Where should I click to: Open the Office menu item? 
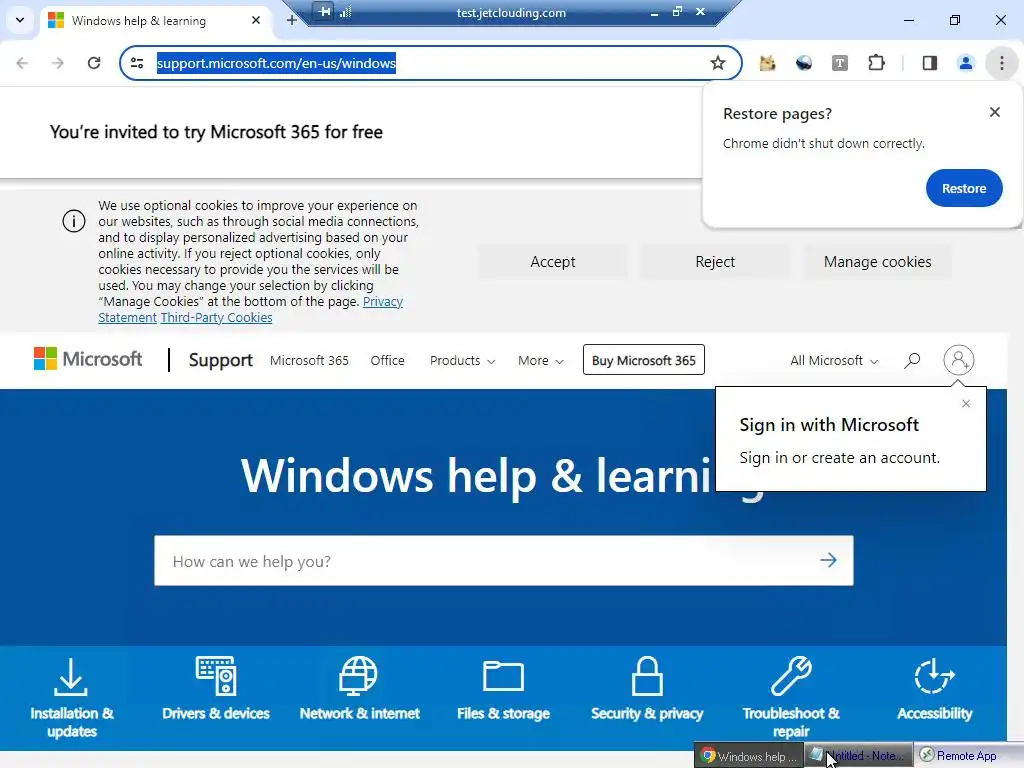(387, 360)
